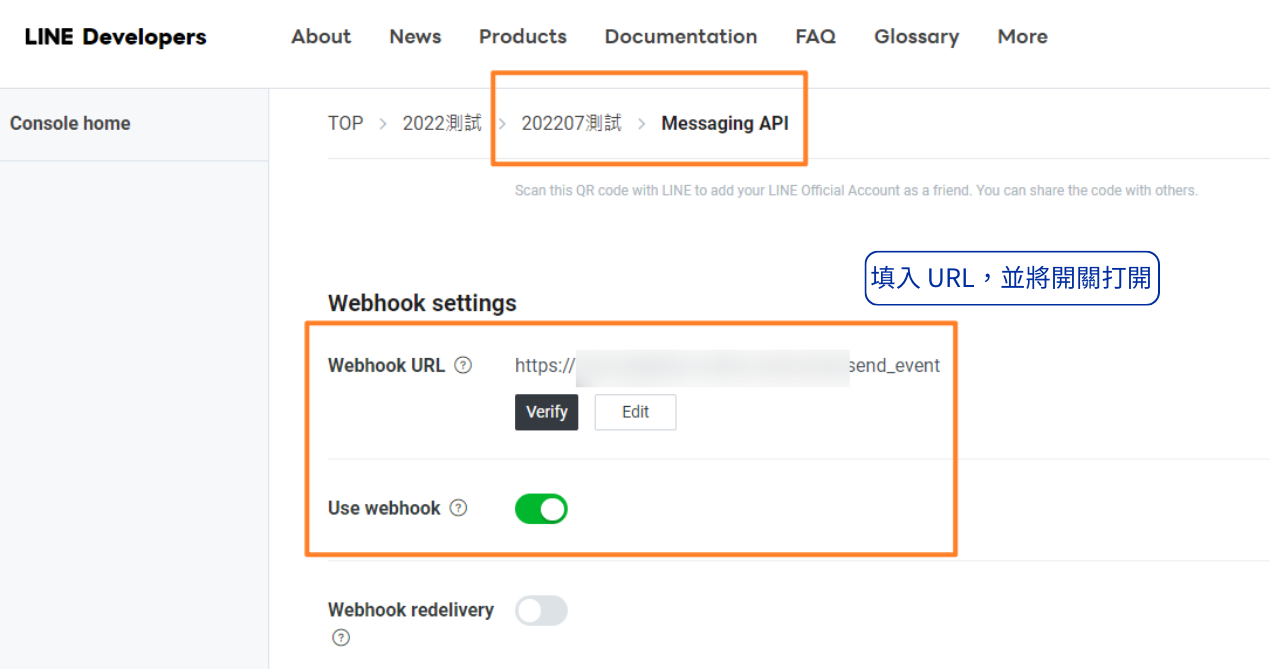Click the TOP breadcrumb link

tap(345, 124)
